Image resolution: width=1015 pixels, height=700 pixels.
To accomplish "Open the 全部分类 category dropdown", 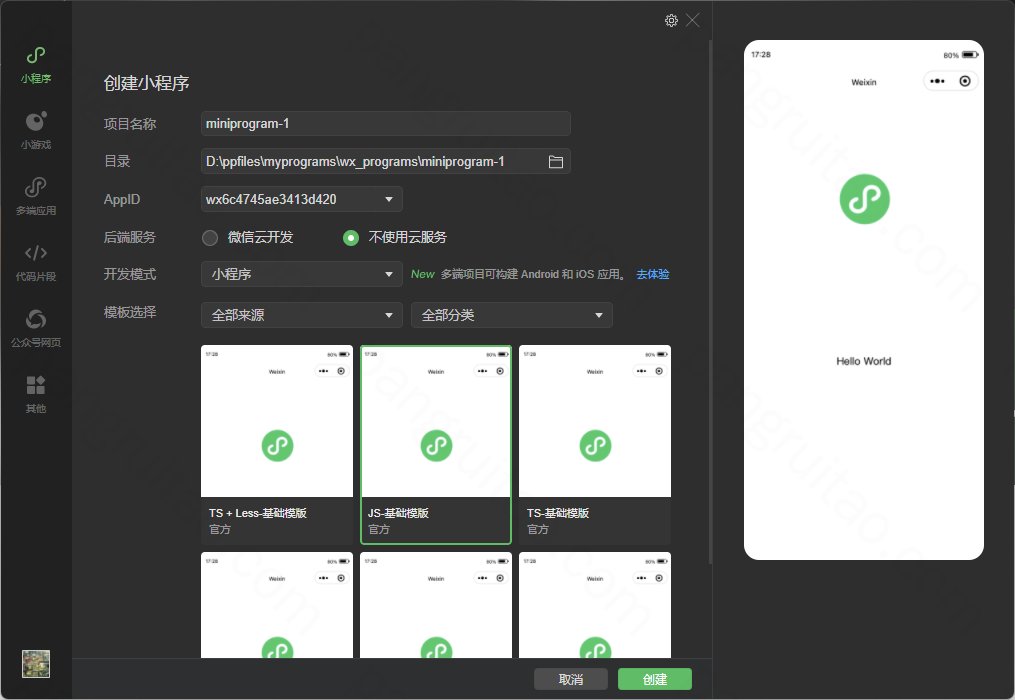I will (511, 315).
